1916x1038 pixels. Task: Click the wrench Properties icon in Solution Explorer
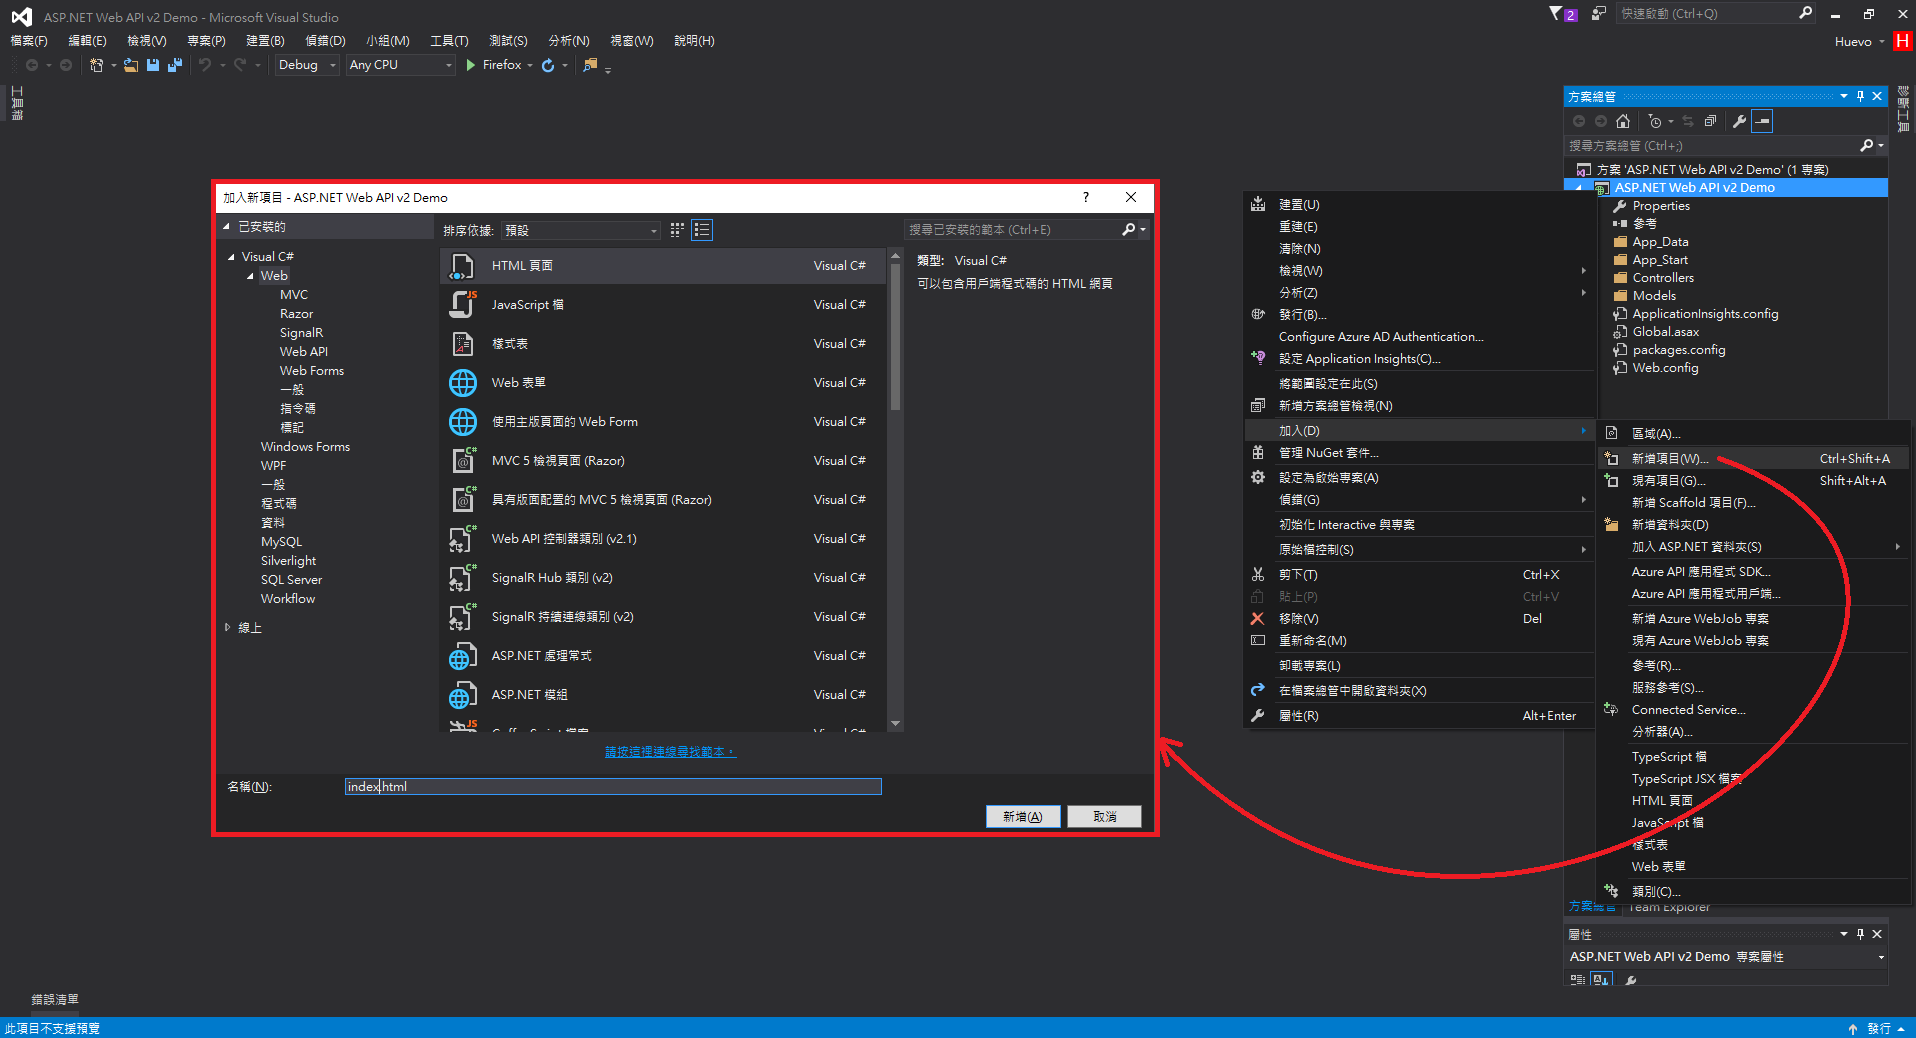(1739, 121)
